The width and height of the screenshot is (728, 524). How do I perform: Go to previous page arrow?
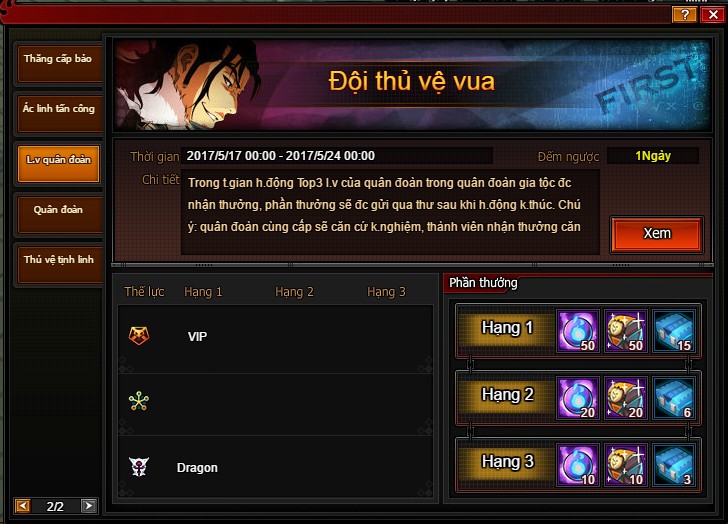tap(23, 505)
